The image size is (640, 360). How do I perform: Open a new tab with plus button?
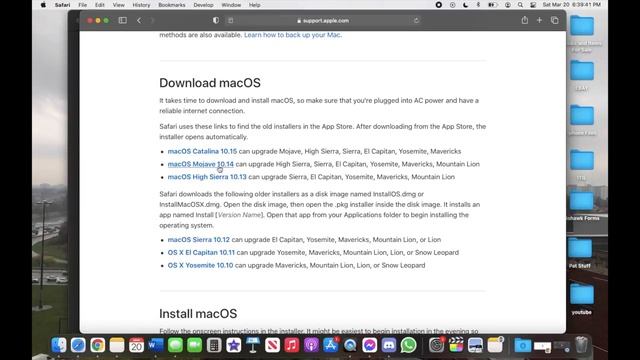[539, 20]
